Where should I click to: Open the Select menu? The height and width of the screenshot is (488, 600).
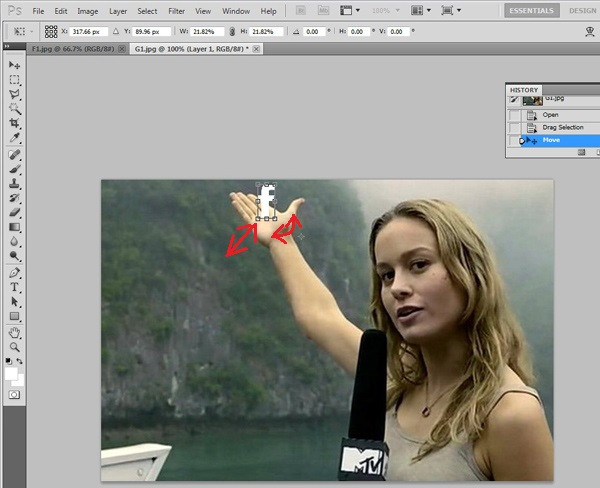tap(147, 11)
